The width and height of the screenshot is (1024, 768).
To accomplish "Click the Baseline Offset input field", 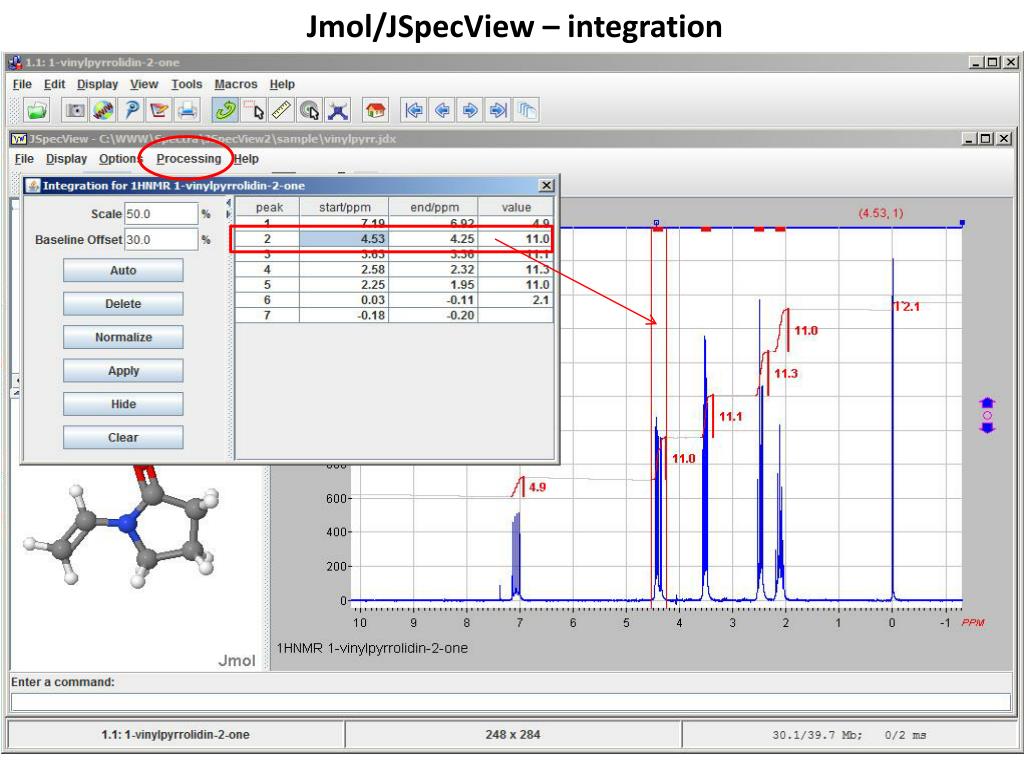I will [x=161, y=240].
